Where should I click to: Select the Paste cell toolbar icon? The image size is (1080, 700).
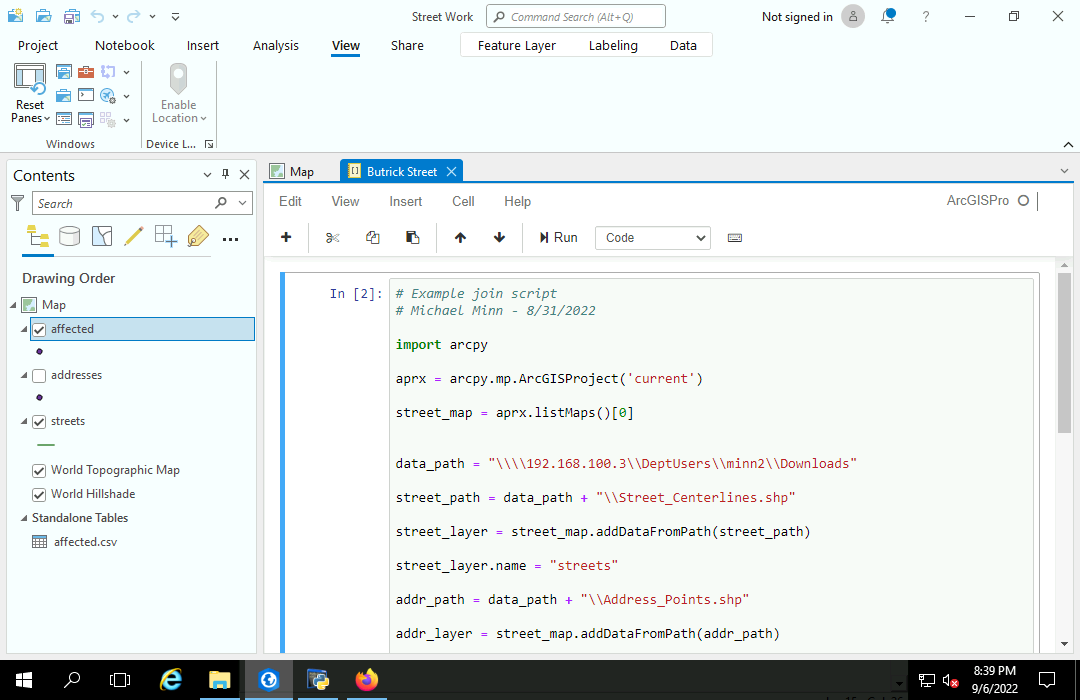412,237
